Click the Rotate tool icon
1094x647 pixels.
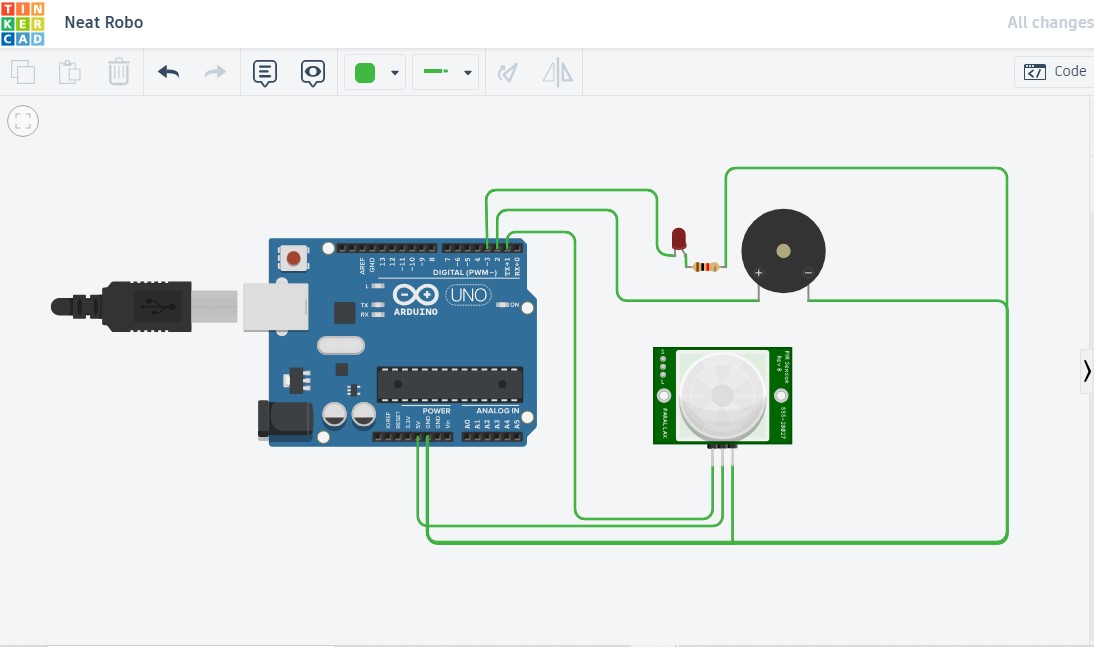(x=508, y=72)
